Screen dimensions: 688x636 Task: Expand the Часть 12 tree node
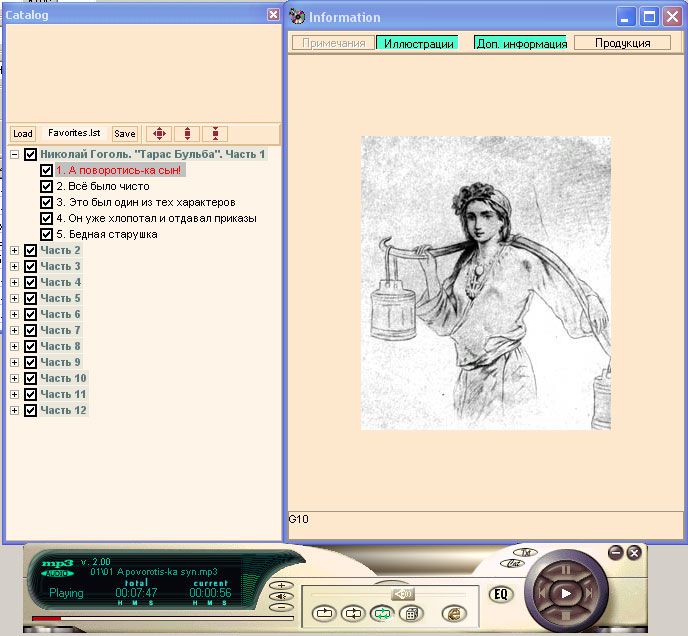(14, 411)
